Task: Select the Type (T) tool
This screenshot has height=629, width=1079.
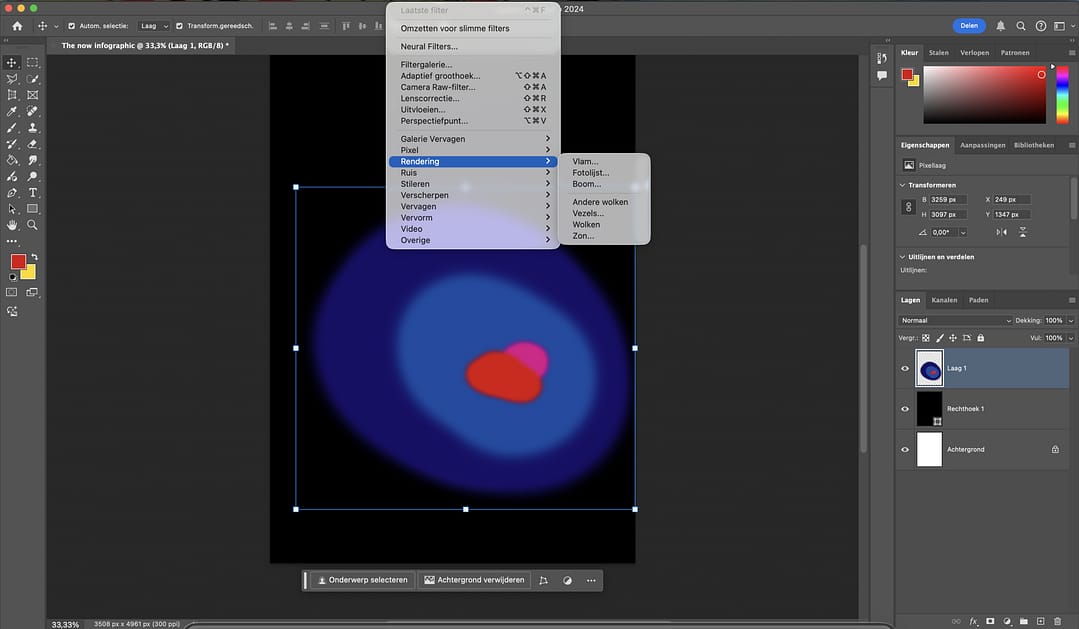Action: point(33,192)
